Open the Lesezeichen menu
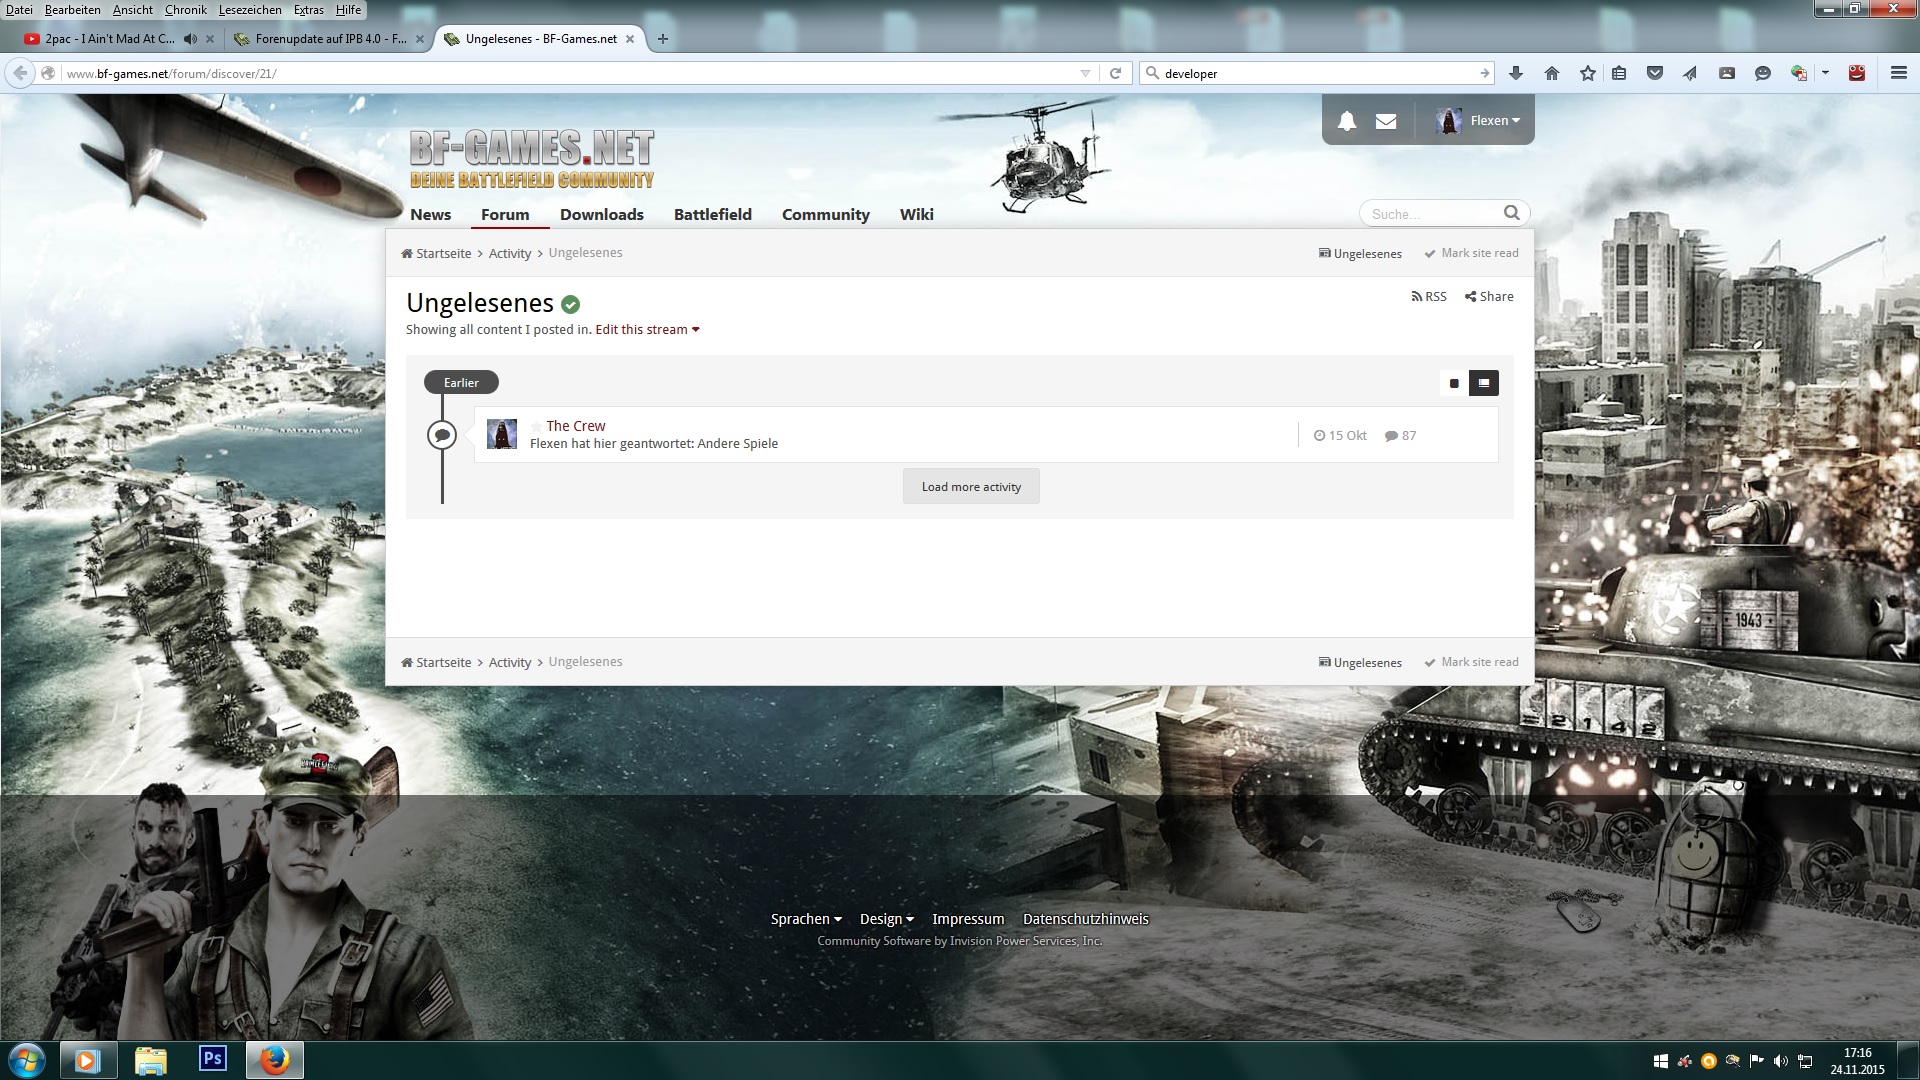 (x=250, y=10)
